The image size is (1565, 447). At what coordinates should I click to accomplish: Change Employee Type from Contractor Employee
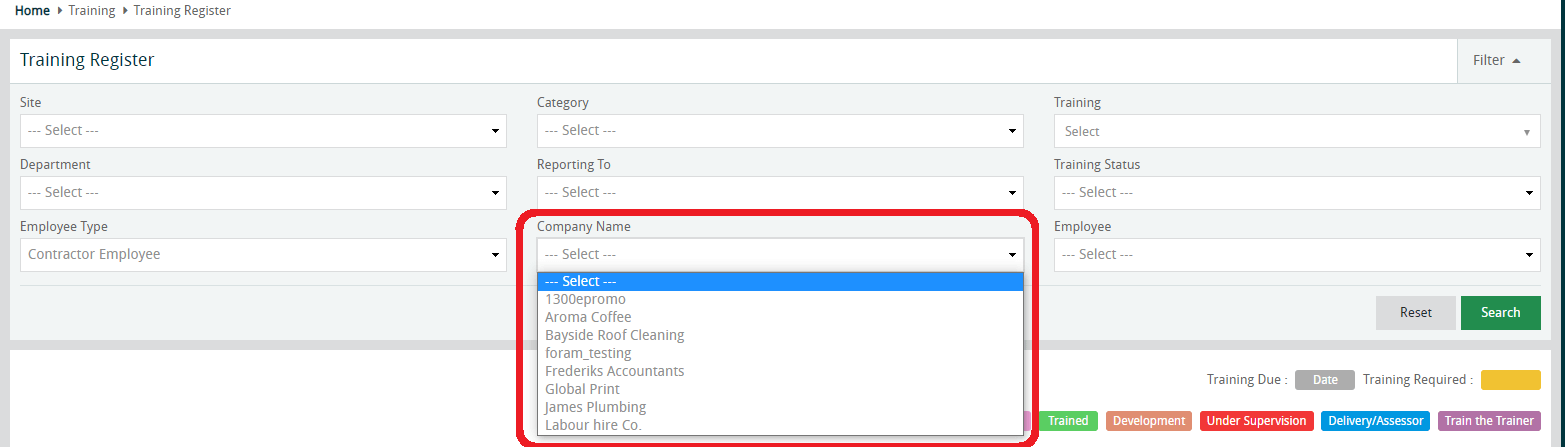click(263, 255)
